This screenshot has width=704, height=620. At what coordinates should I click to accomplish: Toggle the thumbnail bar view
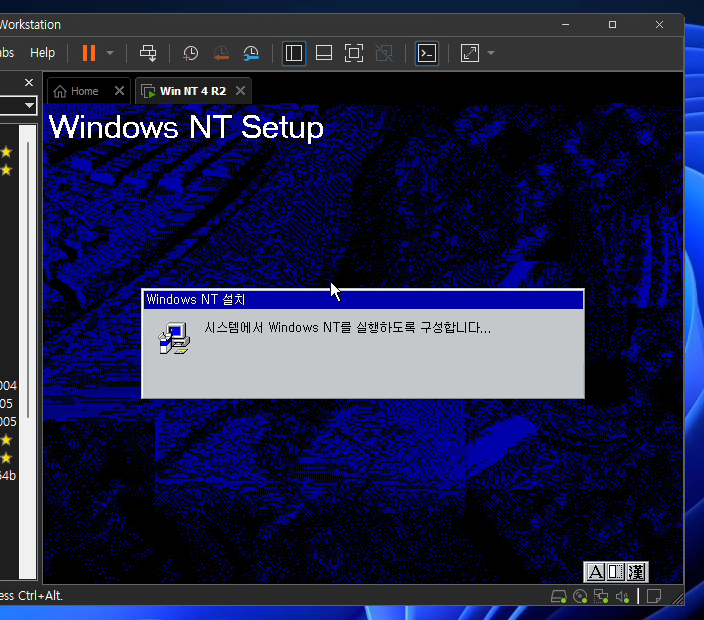click(x=324, y=53)
